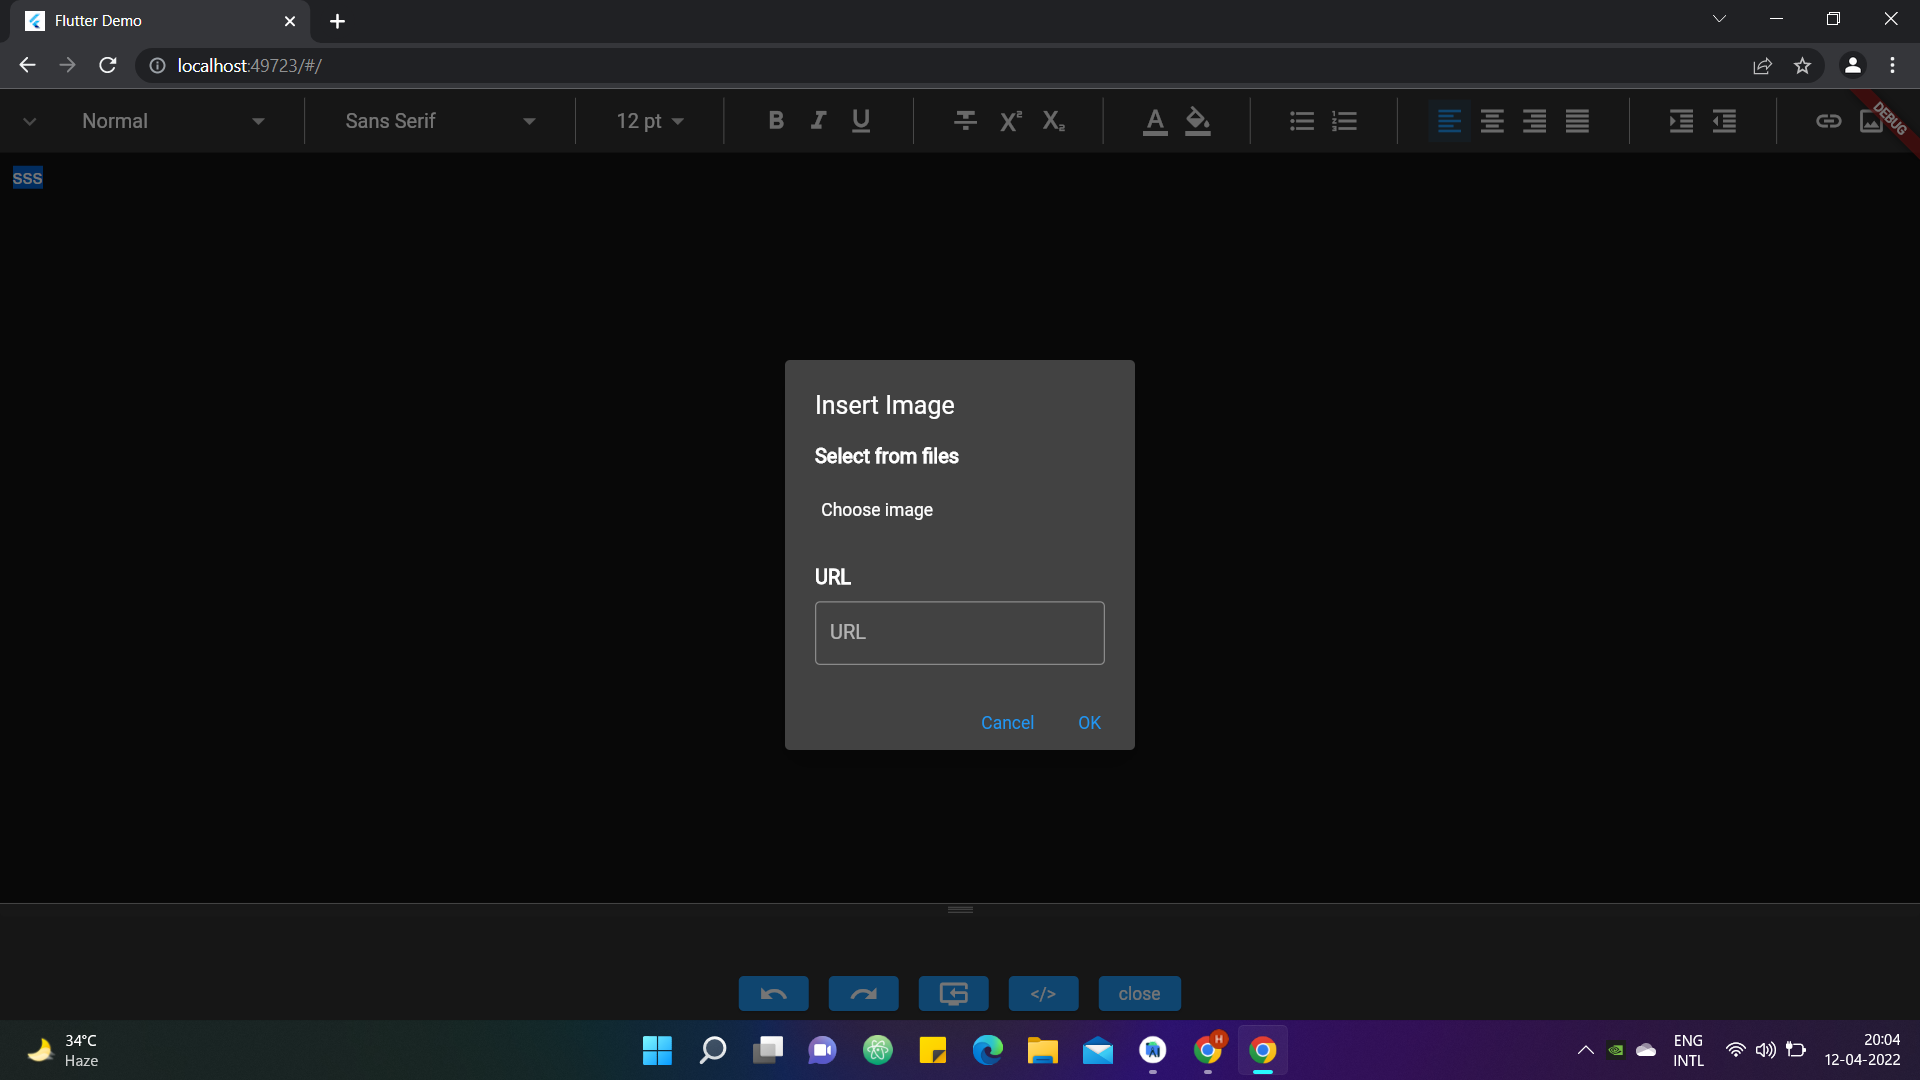Click the superscript icon
Viewport: 1920px width, 1080px height.
coord(1010,121)
